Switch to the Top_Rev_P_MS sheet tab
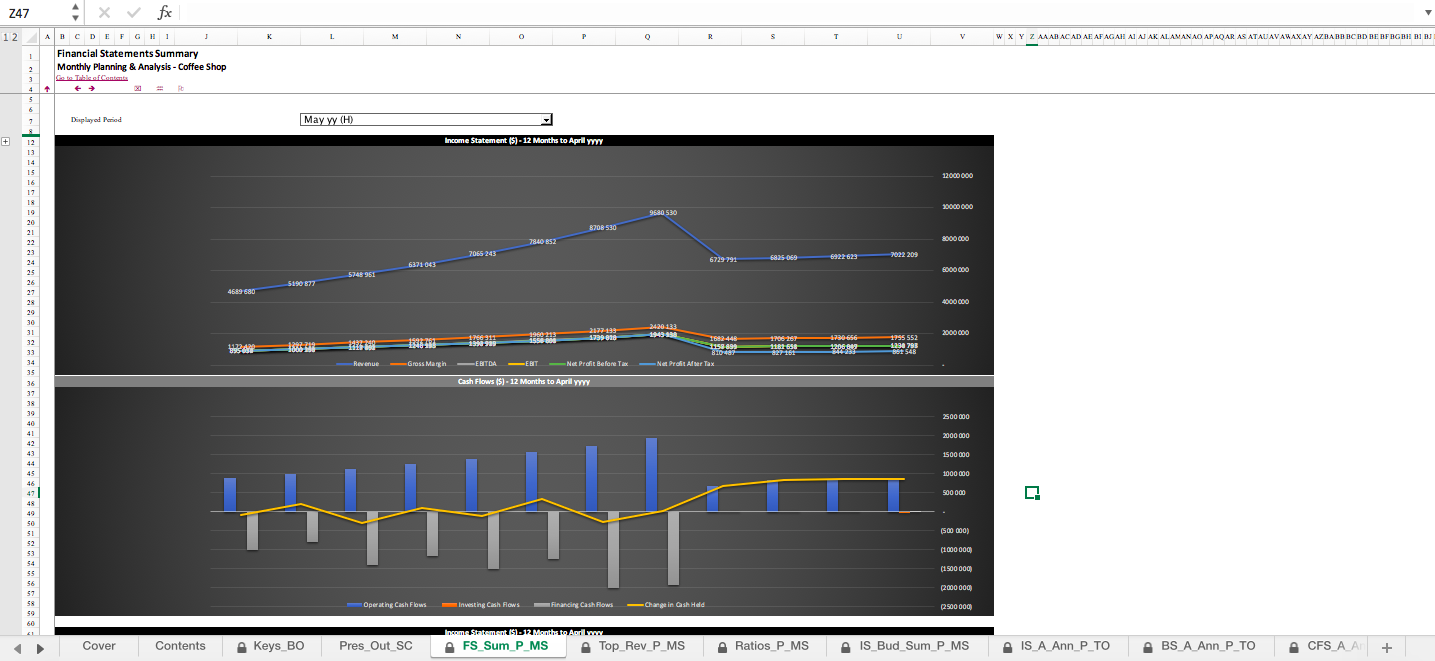This screenshot has width=1435, height=661. (x=633, y=646)
